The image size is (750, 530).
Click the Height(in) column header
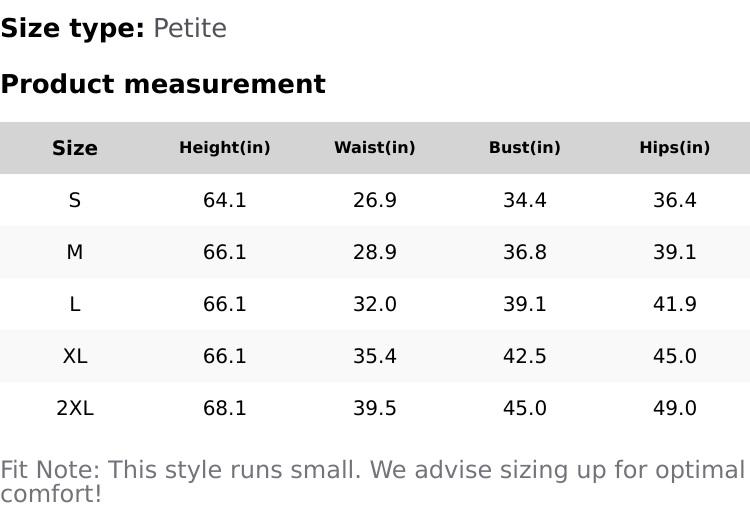[x=225, y=148]
